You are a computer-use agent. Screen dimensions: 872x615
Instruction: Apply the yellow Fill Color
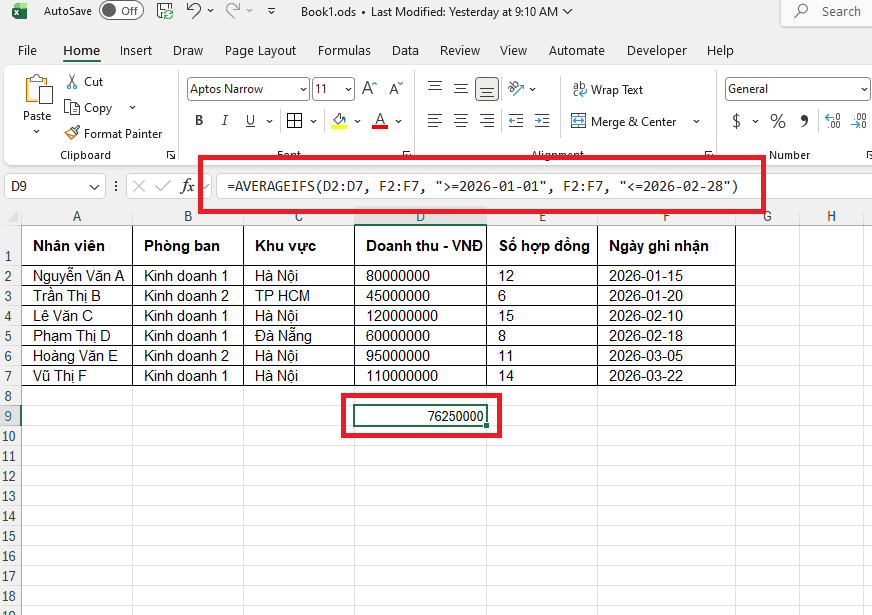coord(339,121)
